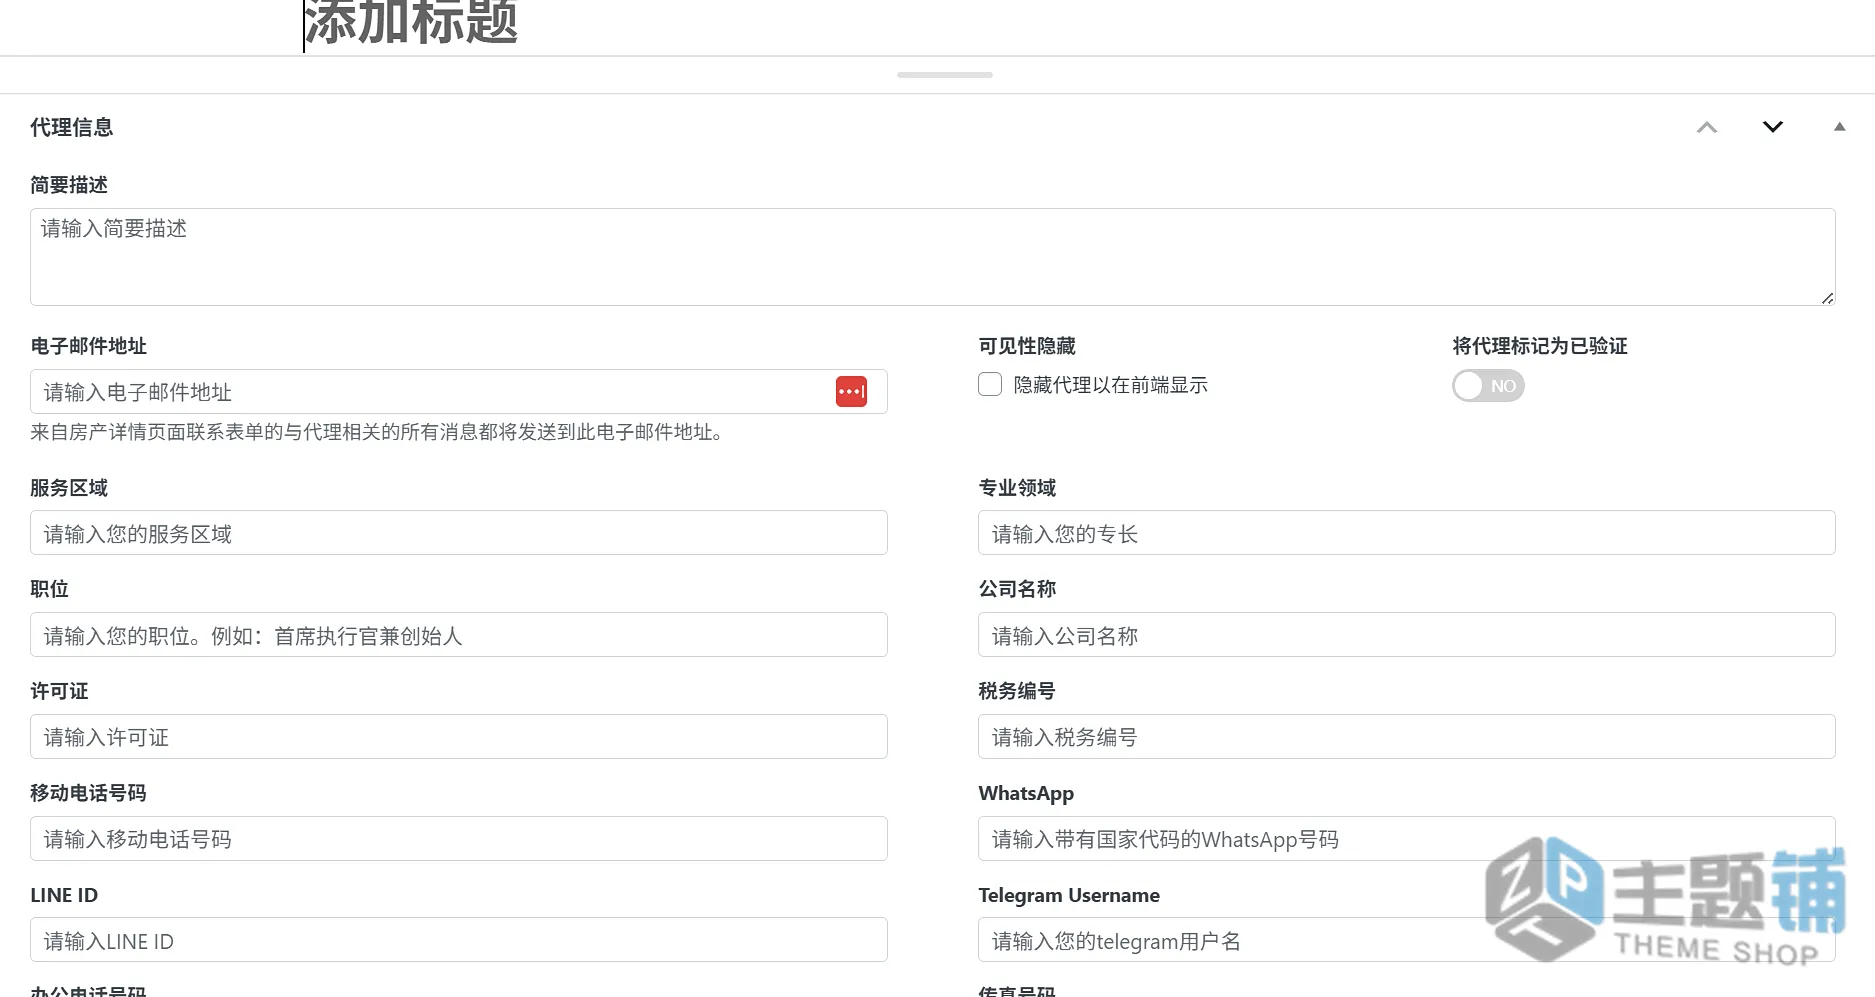
Task: Click the 隐藏代理以在前端显示 label text
Action: click(1110, 385)
